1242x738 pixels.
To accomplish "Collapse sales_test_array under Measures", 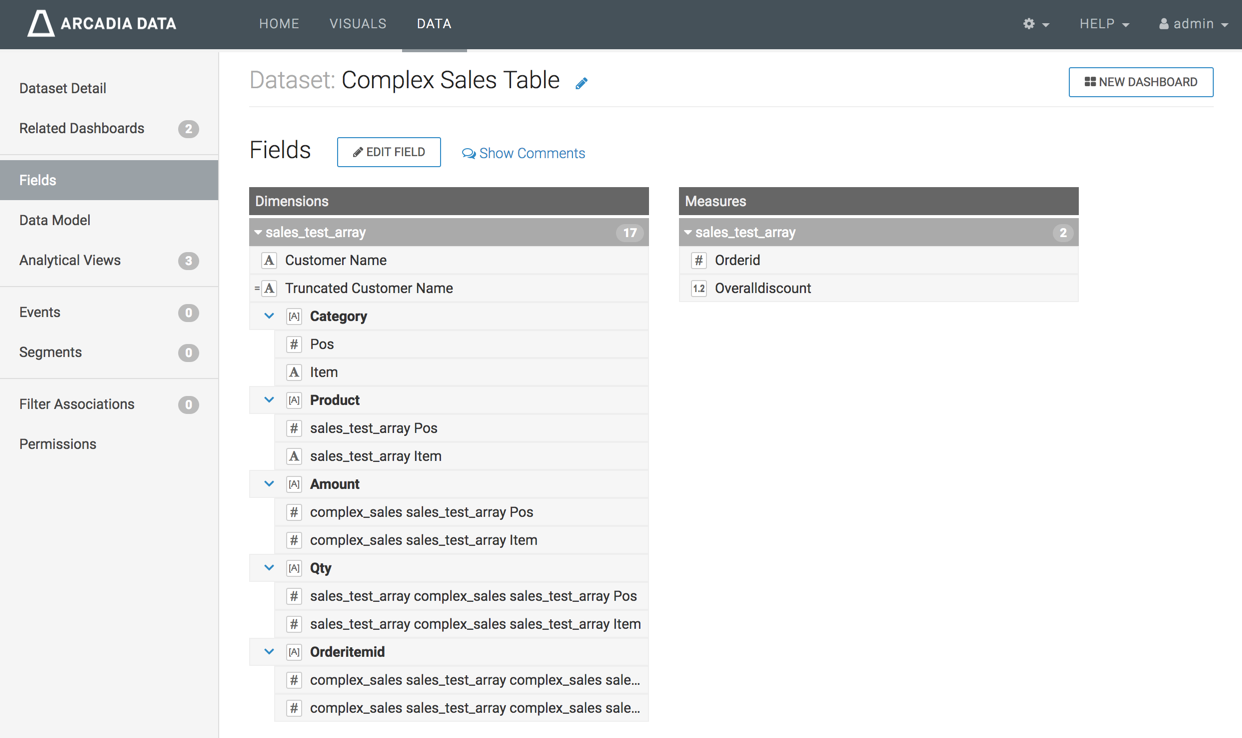I will coord(688,232).
